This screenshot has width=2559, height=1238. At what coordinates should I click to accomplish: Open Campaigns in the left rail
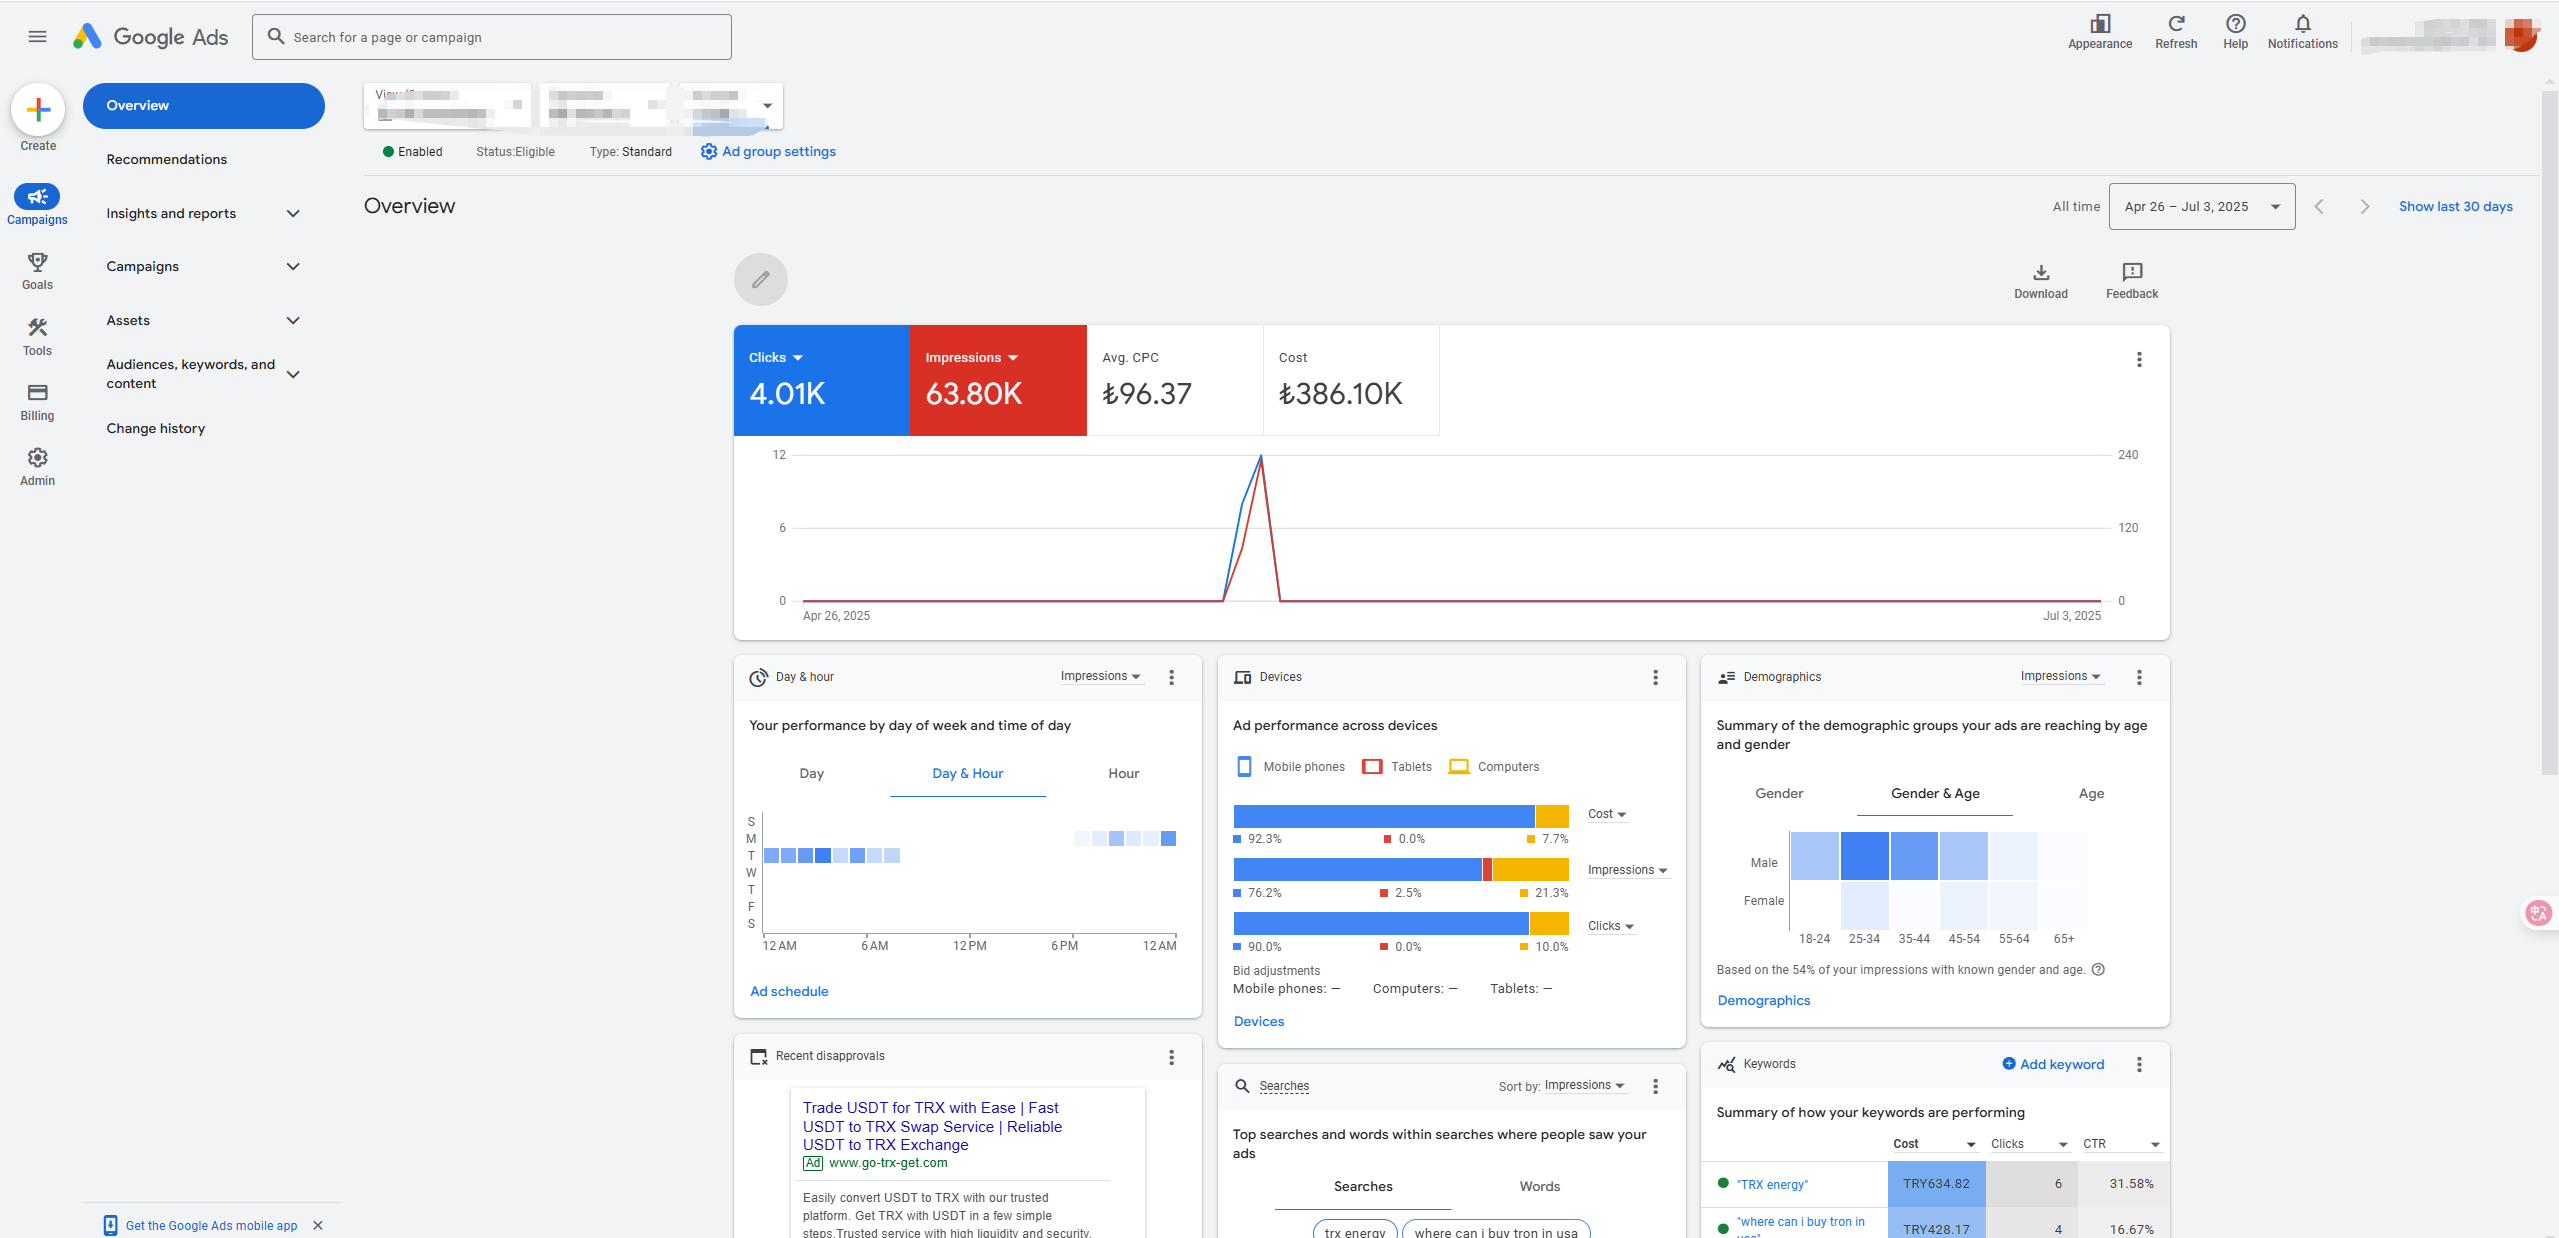tap(37, 205)
